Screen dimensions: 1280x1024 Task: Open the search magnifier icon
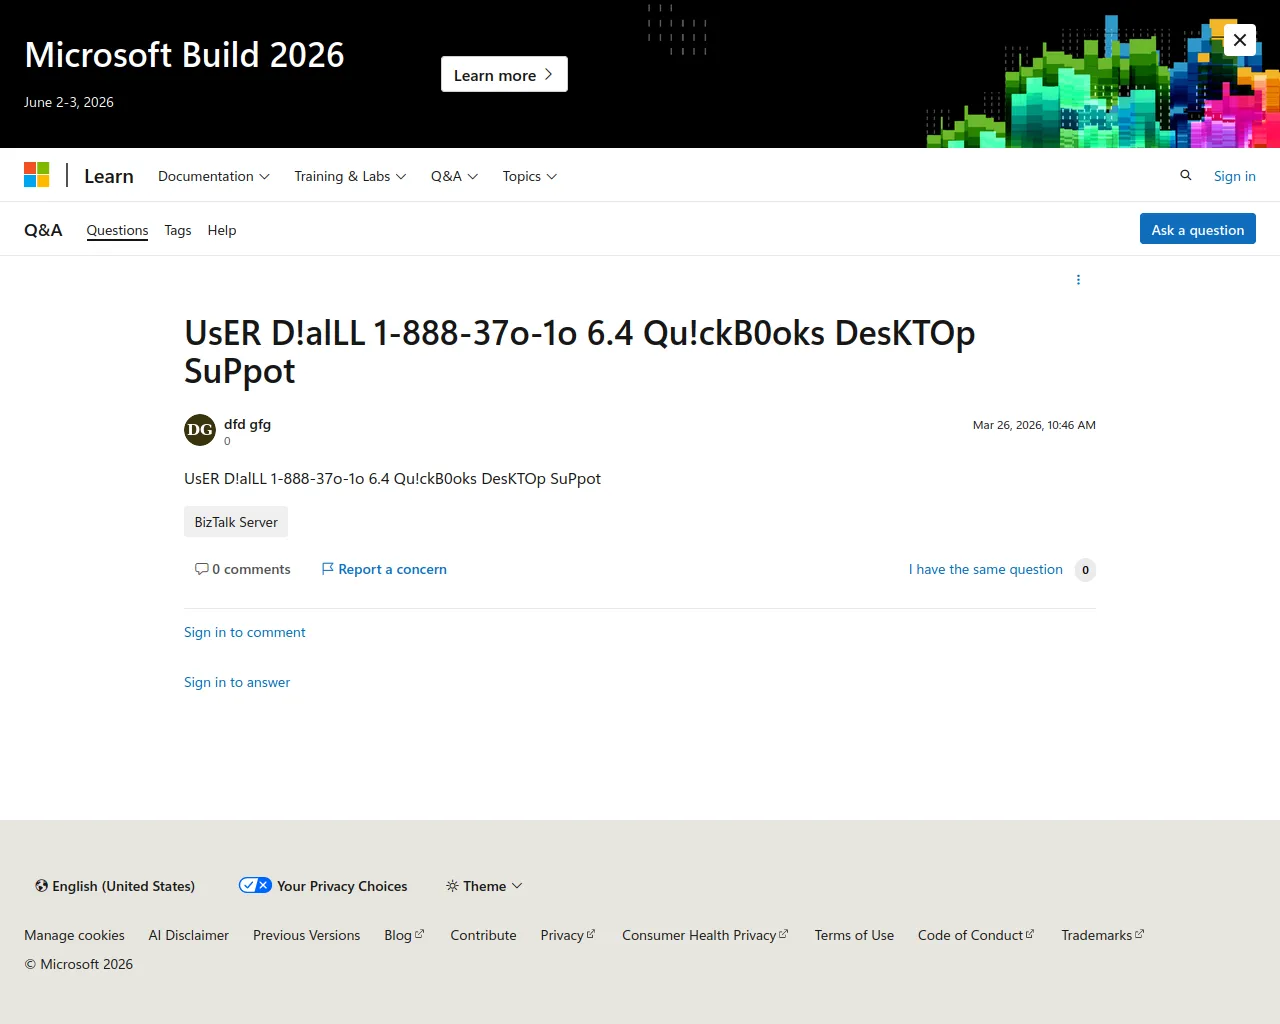coord(1186,175)
